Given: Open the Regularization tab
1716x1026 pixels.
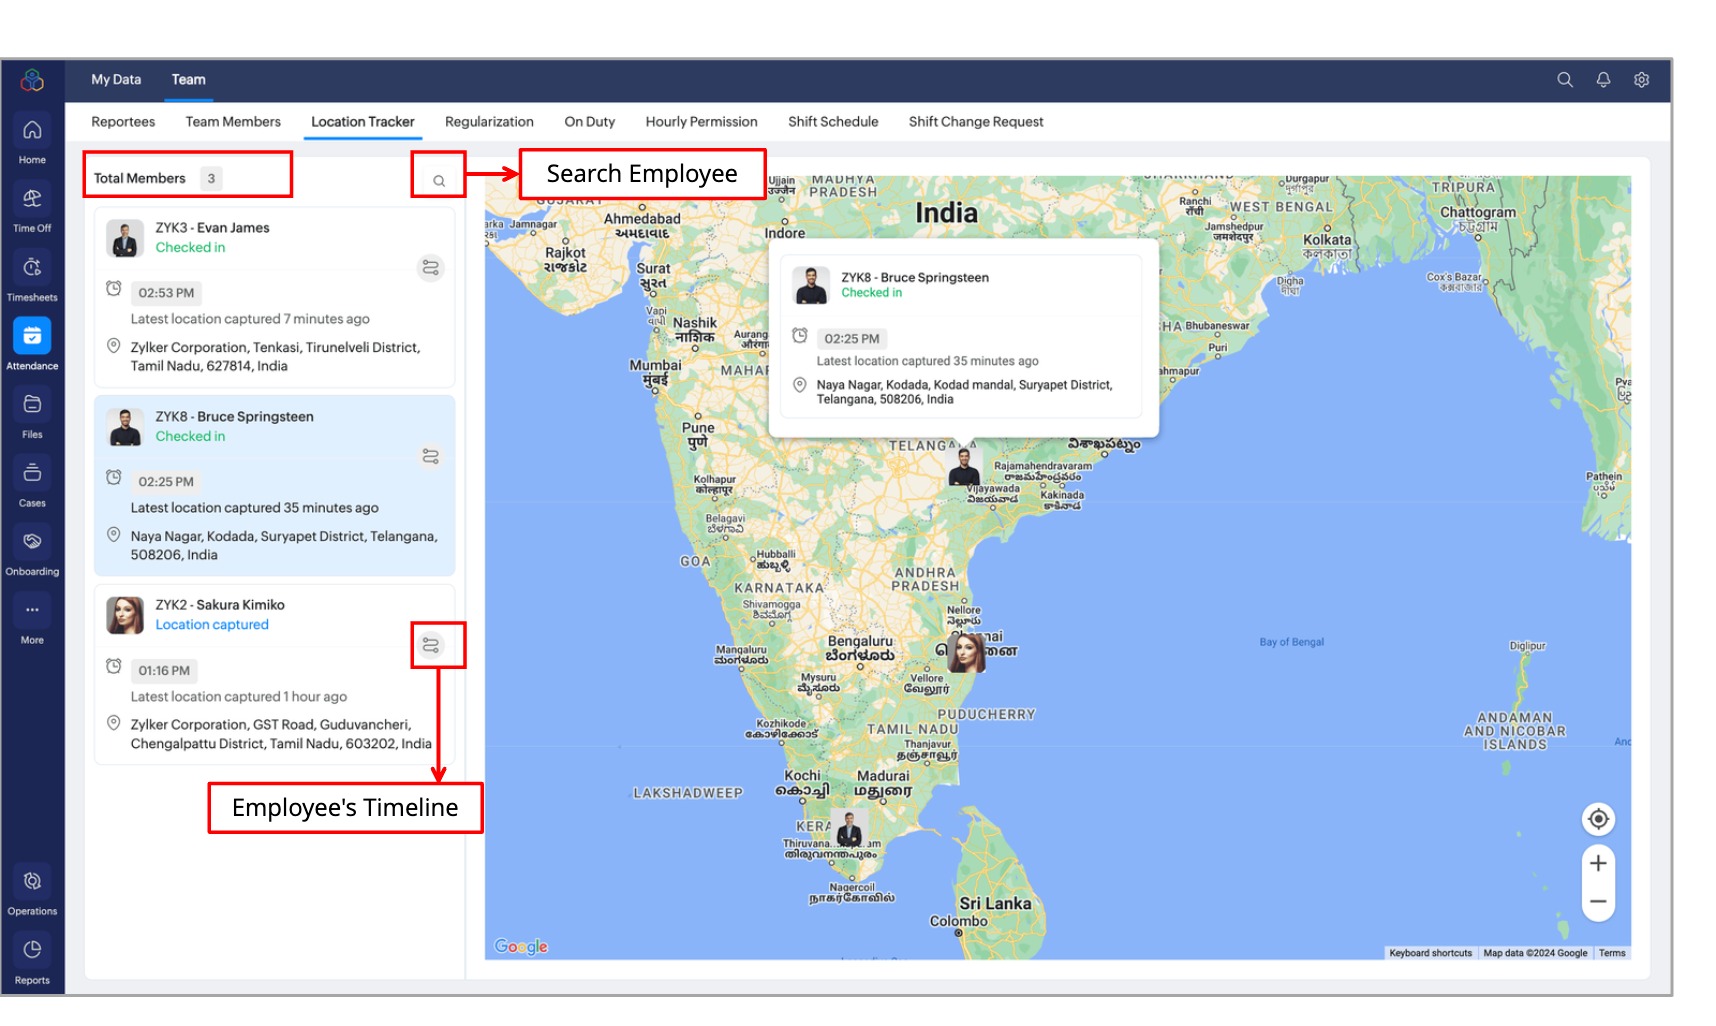Looking at the screenshot, I should point(489,122).
